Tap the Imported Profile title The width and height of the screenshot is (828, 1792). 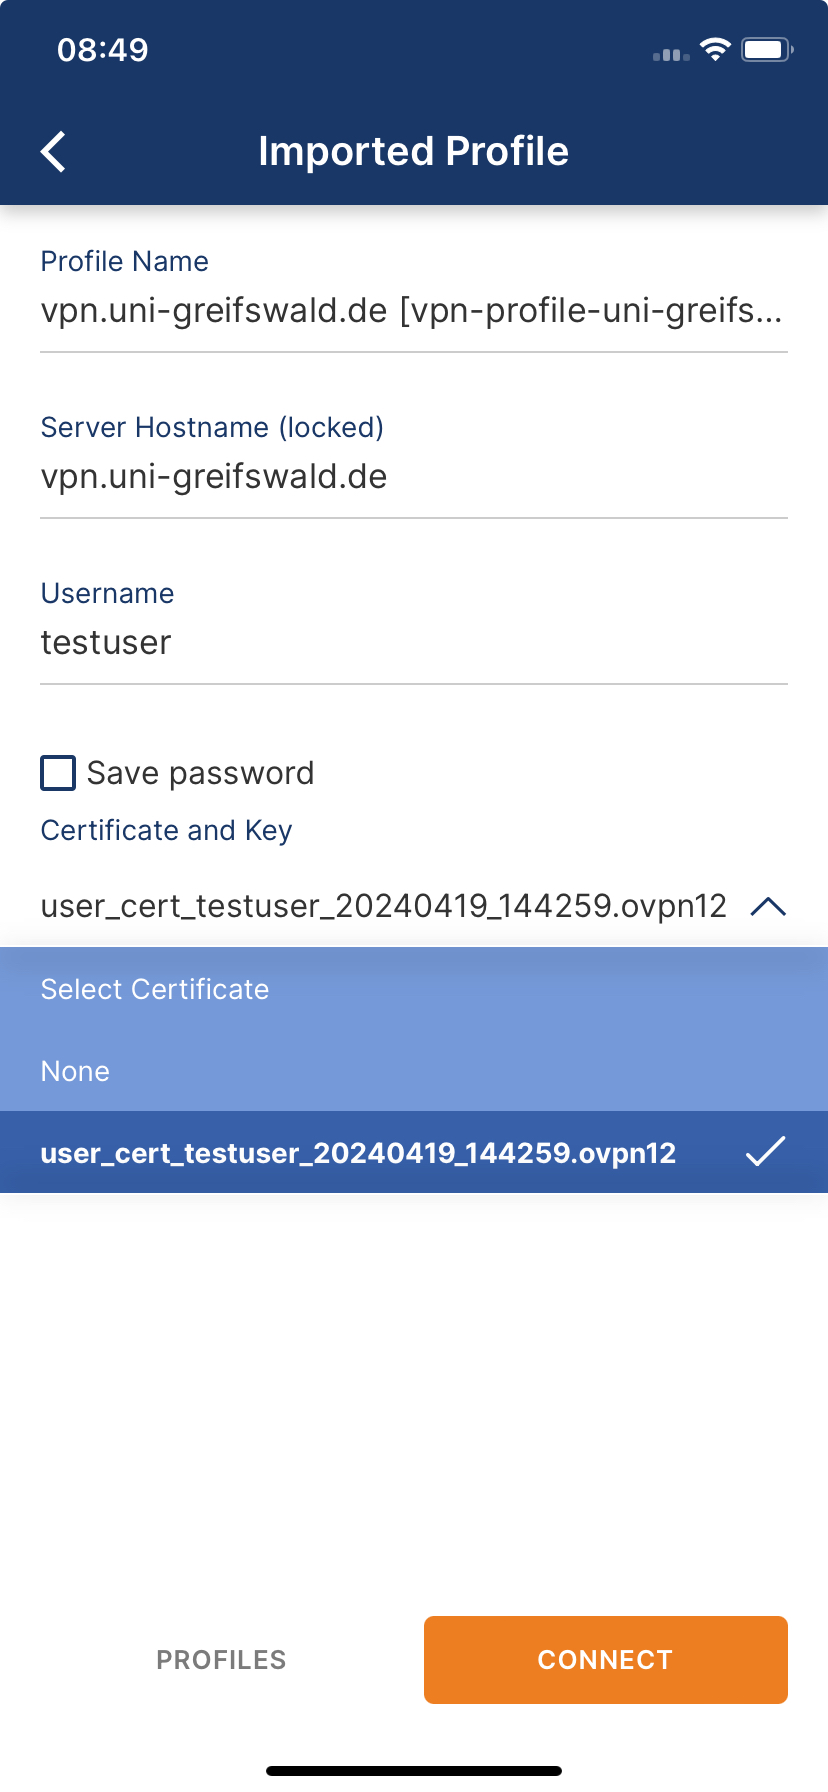pyautogui.click(x=413, y=152)
